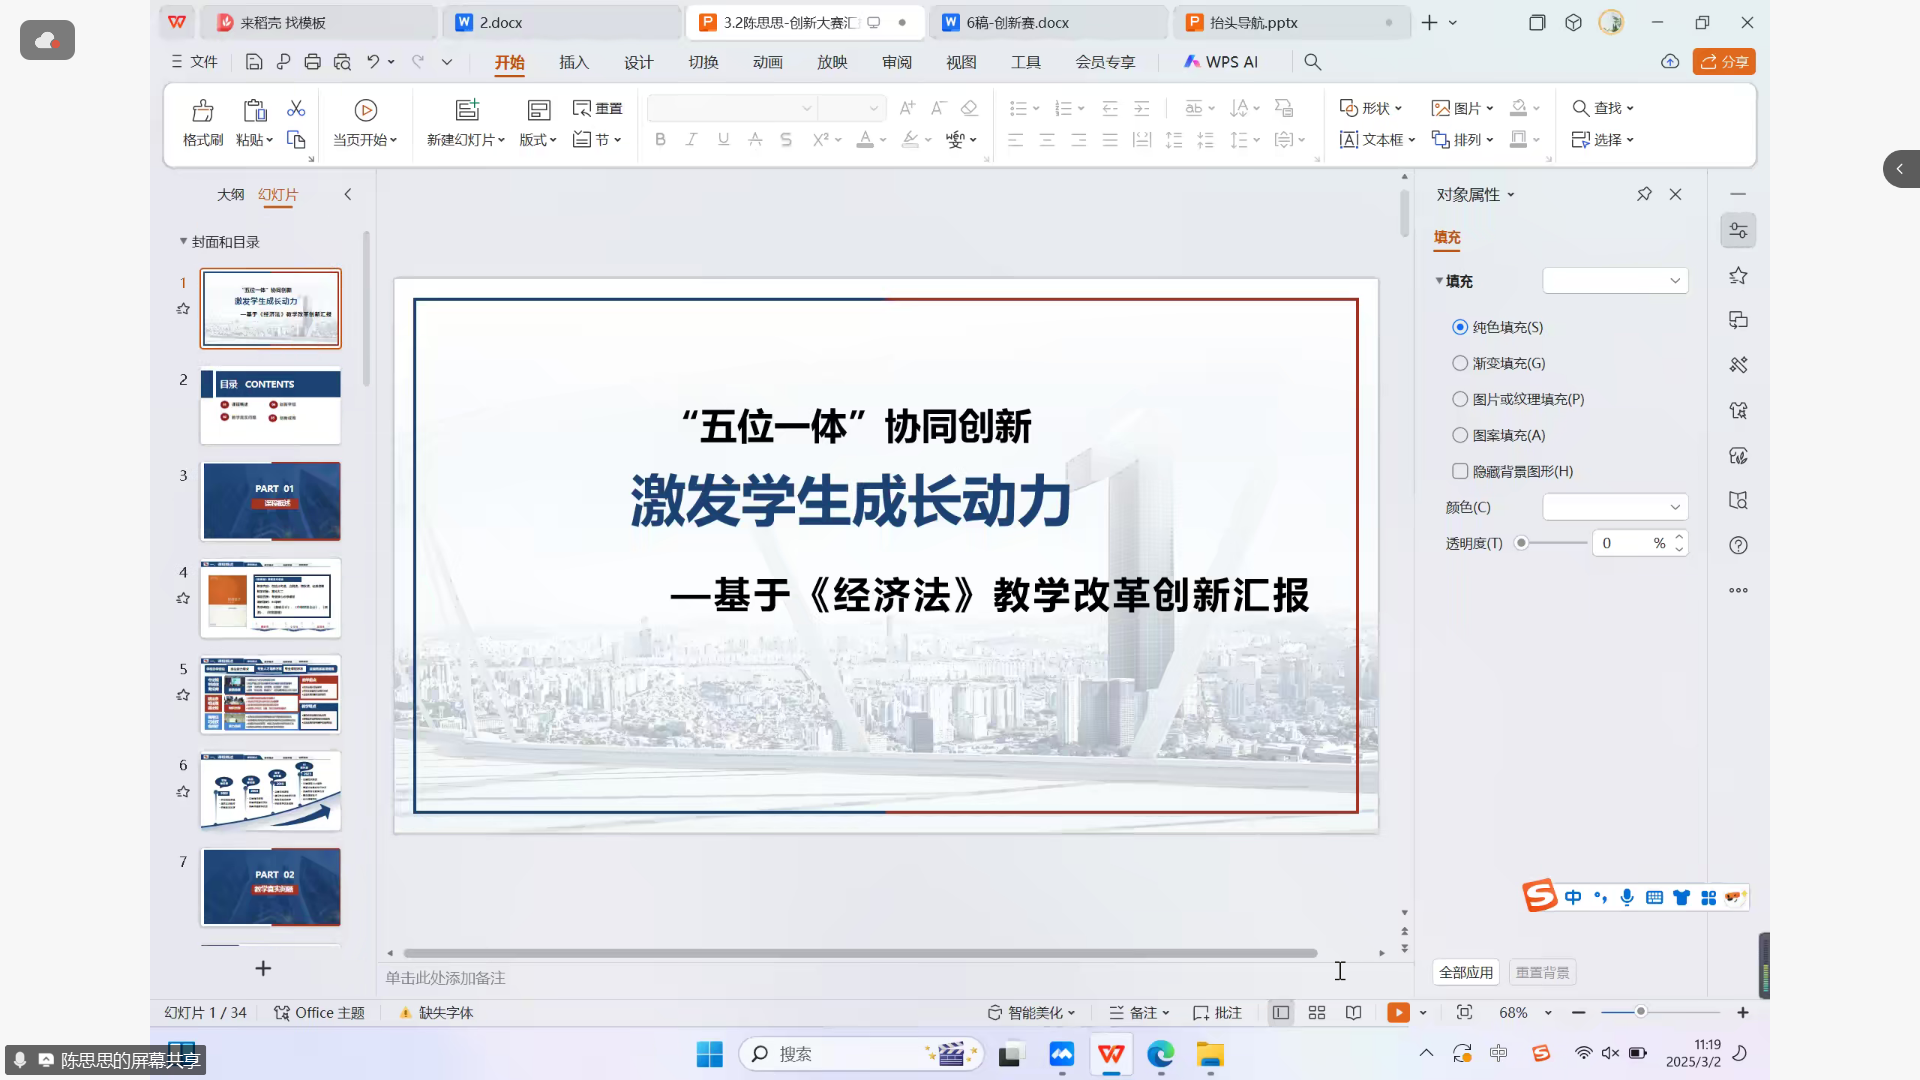Screen dimensions: 1920x1080
Task: Select slide 3 thumbnail in slide panel
Action: [x=270, y=501]
